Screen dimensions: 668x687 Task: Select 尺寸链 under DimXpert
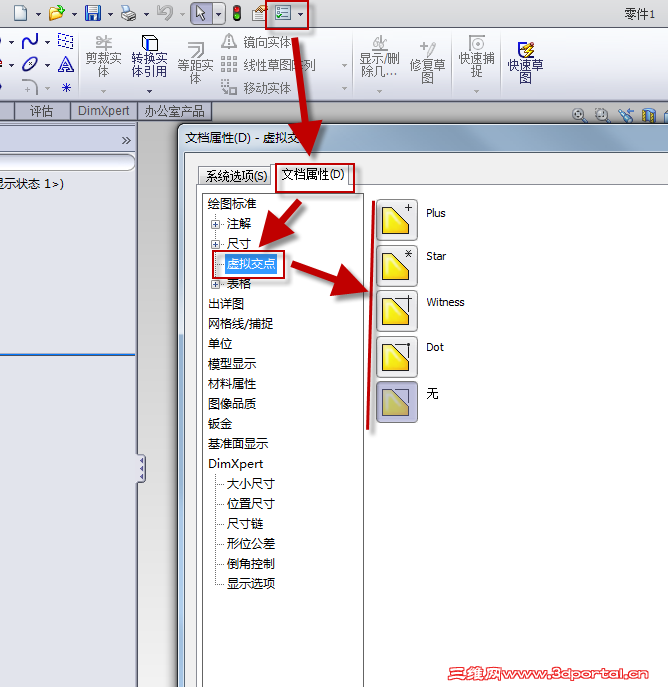[x=245, y=524]
